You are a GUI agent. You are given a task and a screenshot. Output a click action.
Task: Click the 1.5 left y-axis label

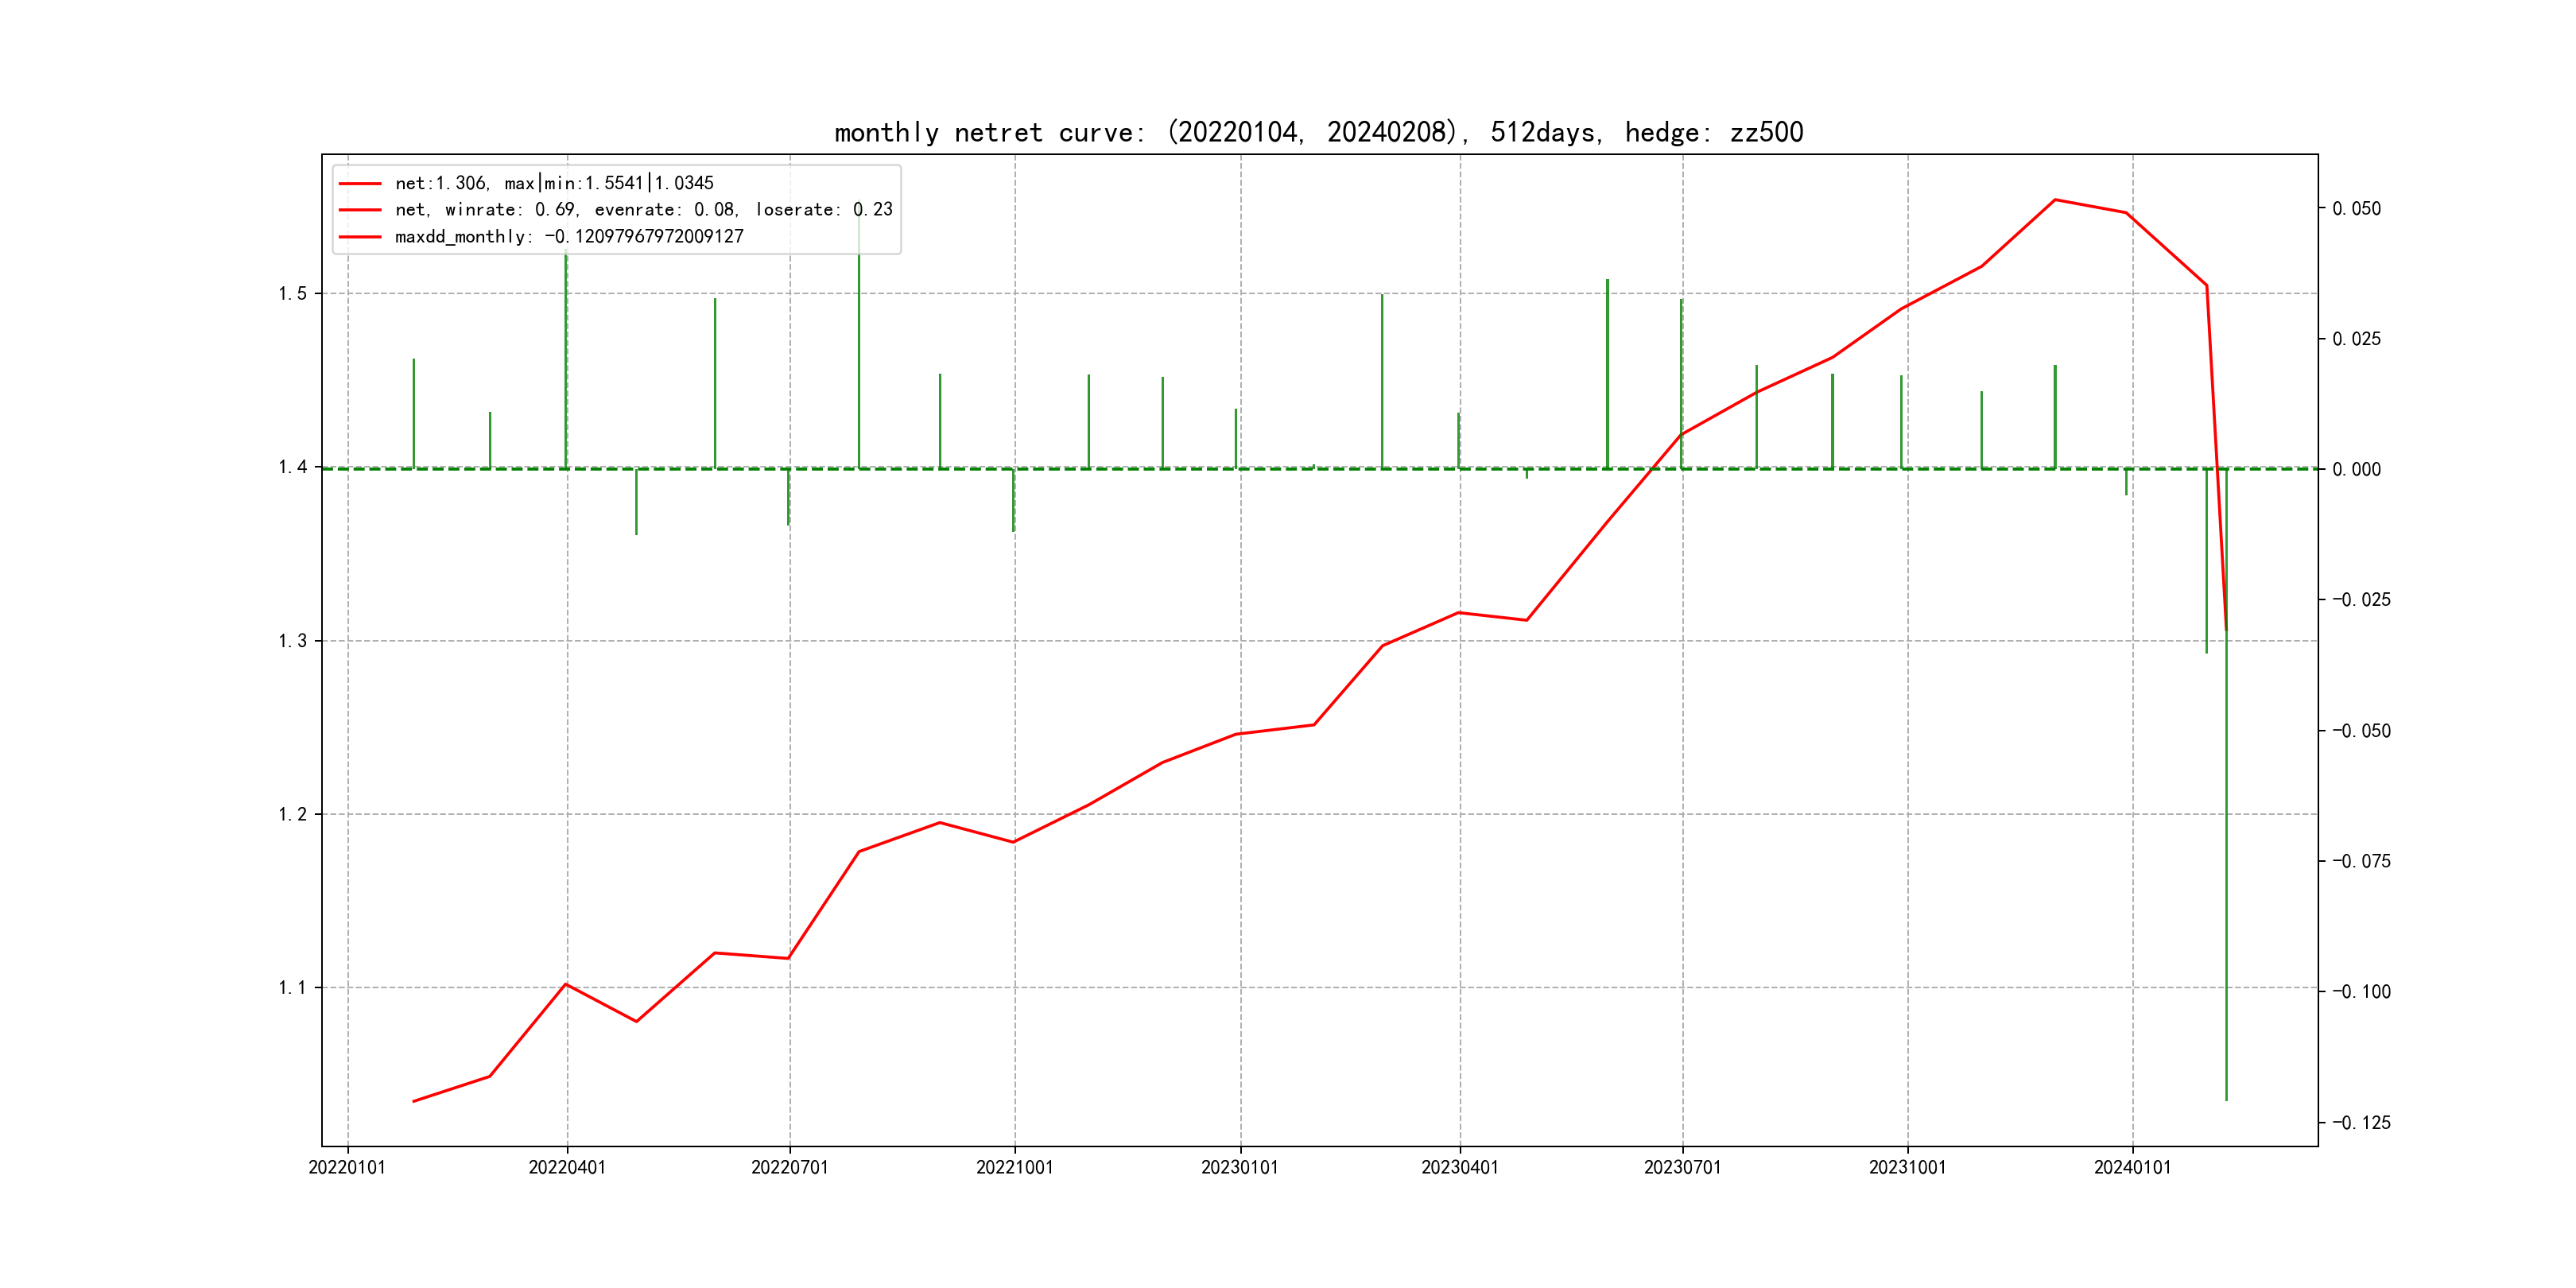[292, 294]
